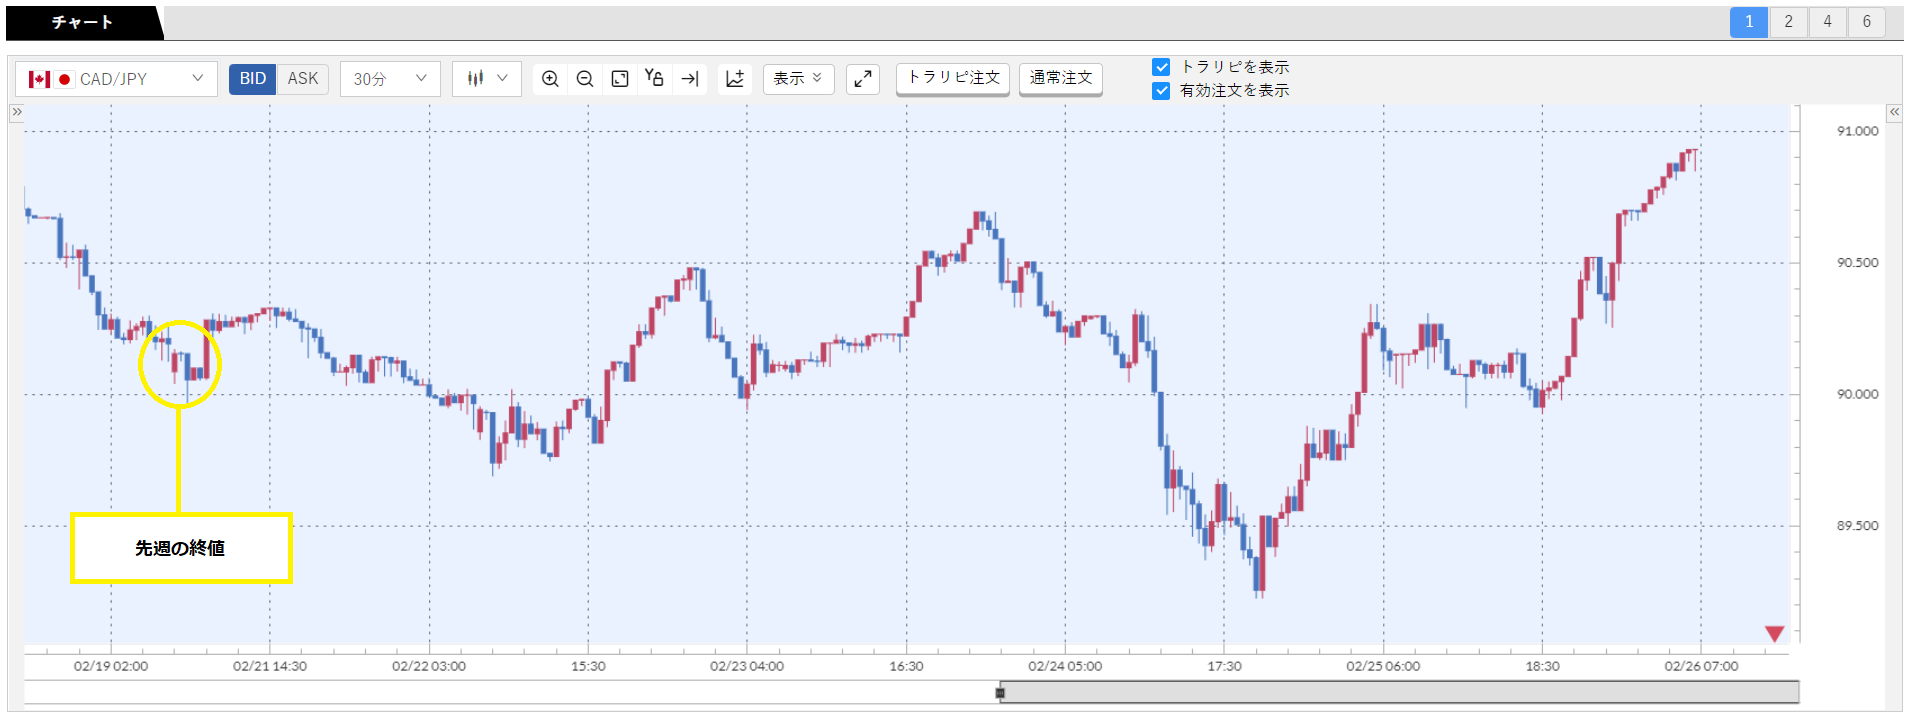1915x721 pixels.
Task: Open the CAD/JPY currency pair dropdown
Action: pos(116,79)
